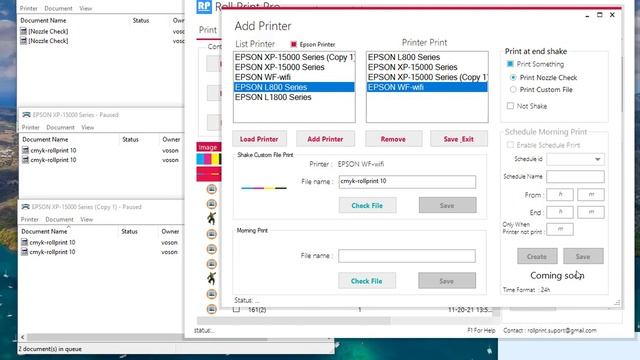The height and width of the screenshot is (360, 640).
Task: Enable the Not Shake checkbox
Action: click(510, 106)
